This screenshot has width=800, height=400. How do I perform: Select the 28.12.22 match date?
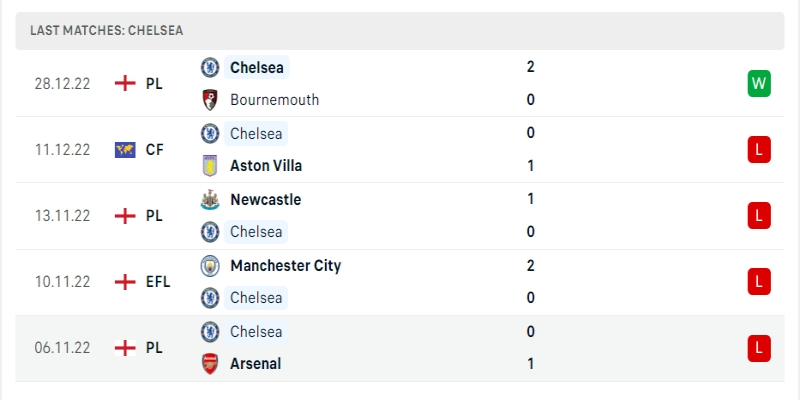click(62, 84)
